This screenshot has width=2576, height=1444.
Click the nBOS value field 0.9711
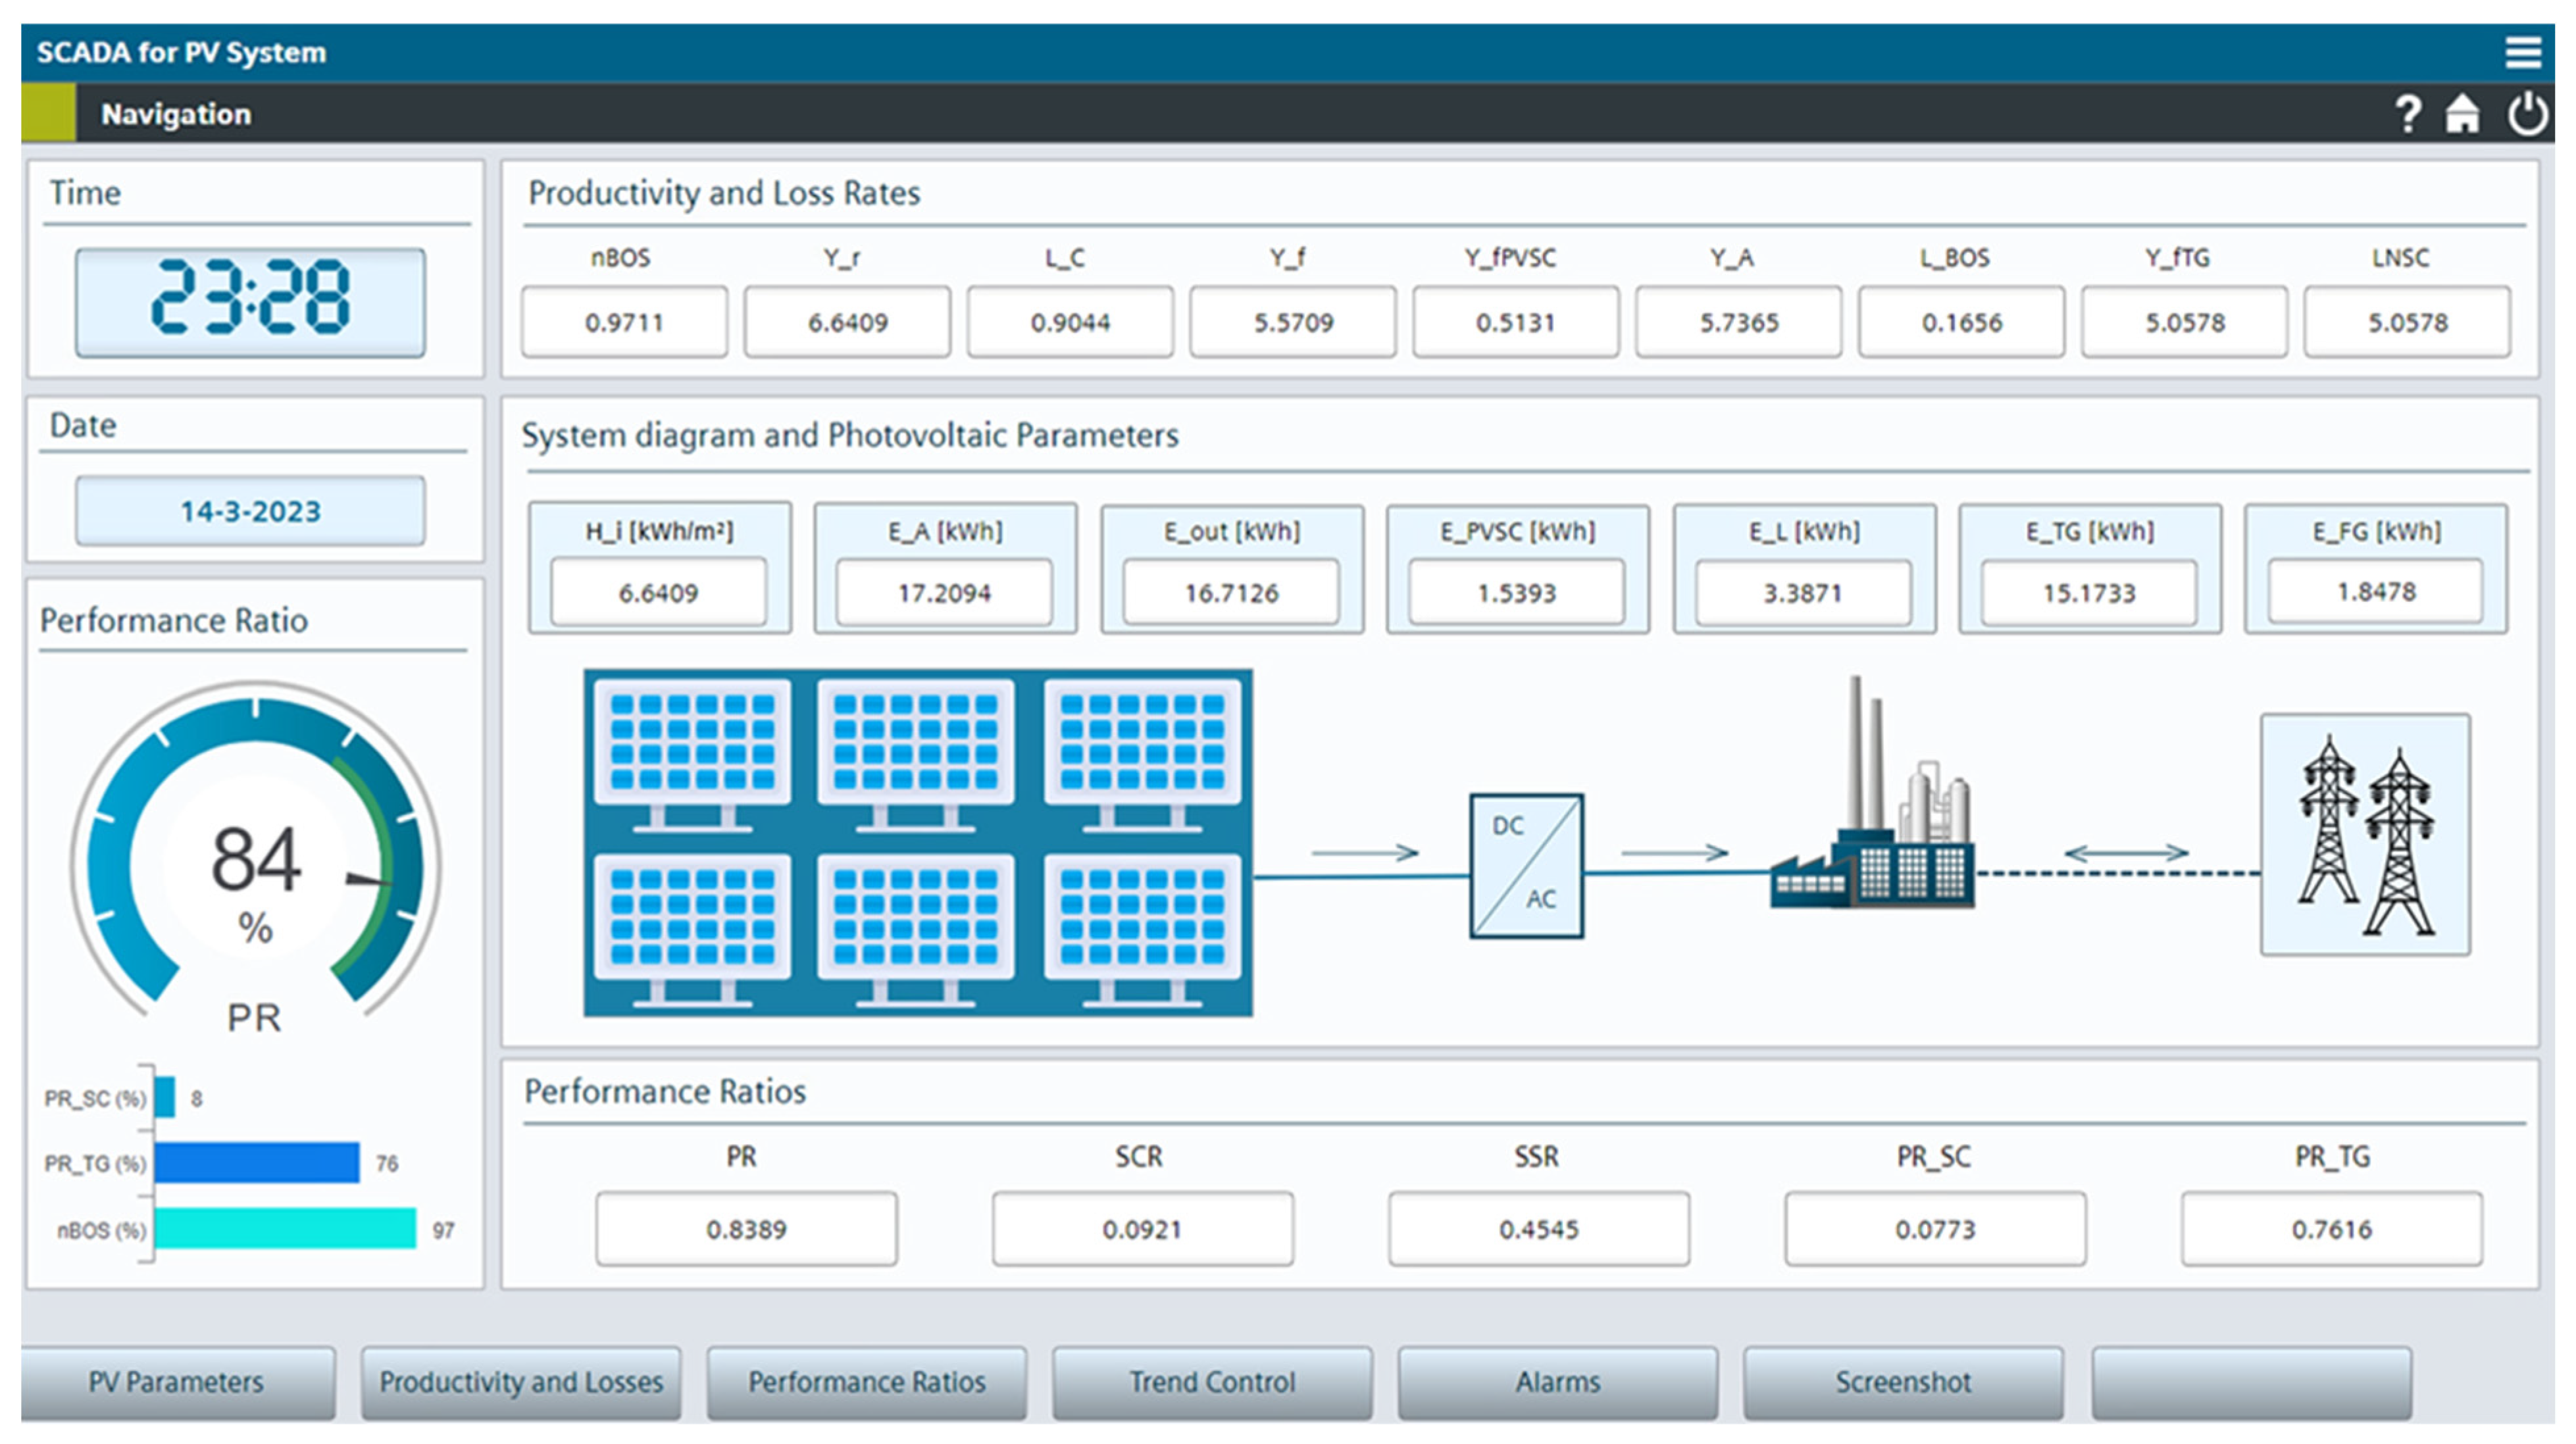pyautogui.click(x=624, y=322)
